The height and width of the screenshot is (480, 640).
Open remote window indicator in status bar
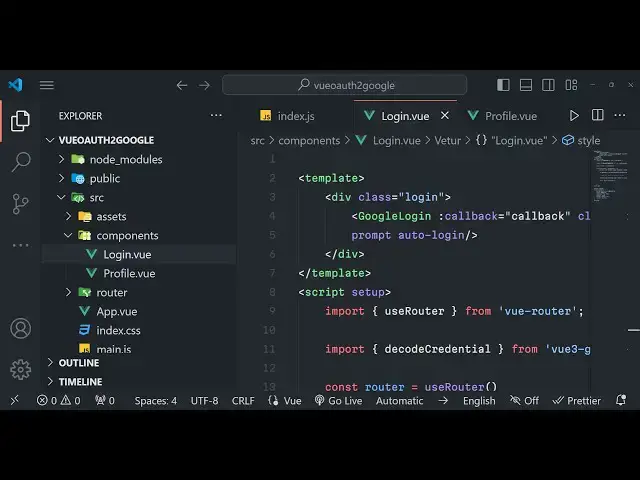pos(15,400)
